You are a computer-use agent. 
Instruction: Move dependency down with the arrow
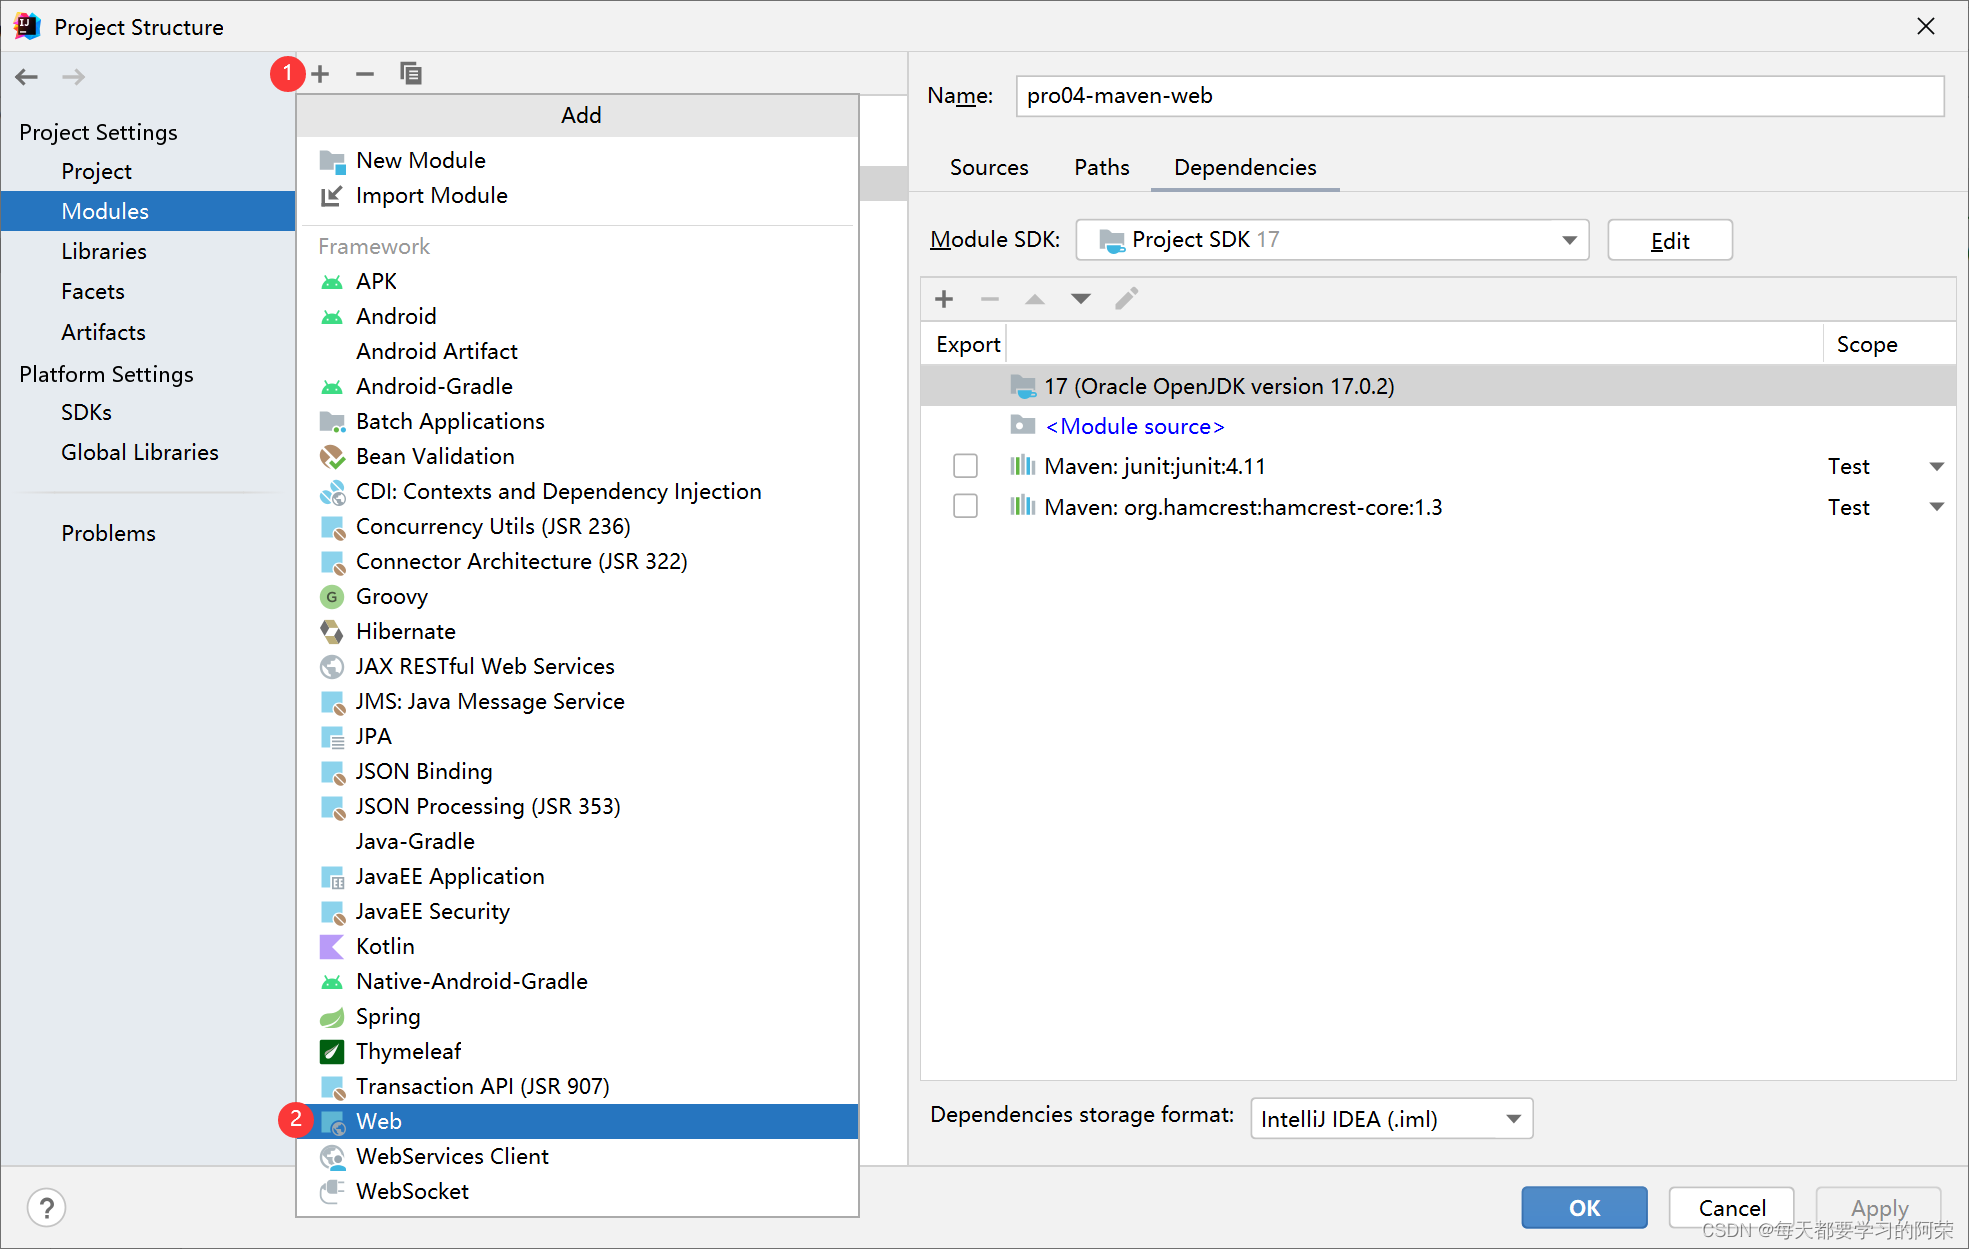pos(1081,299)
